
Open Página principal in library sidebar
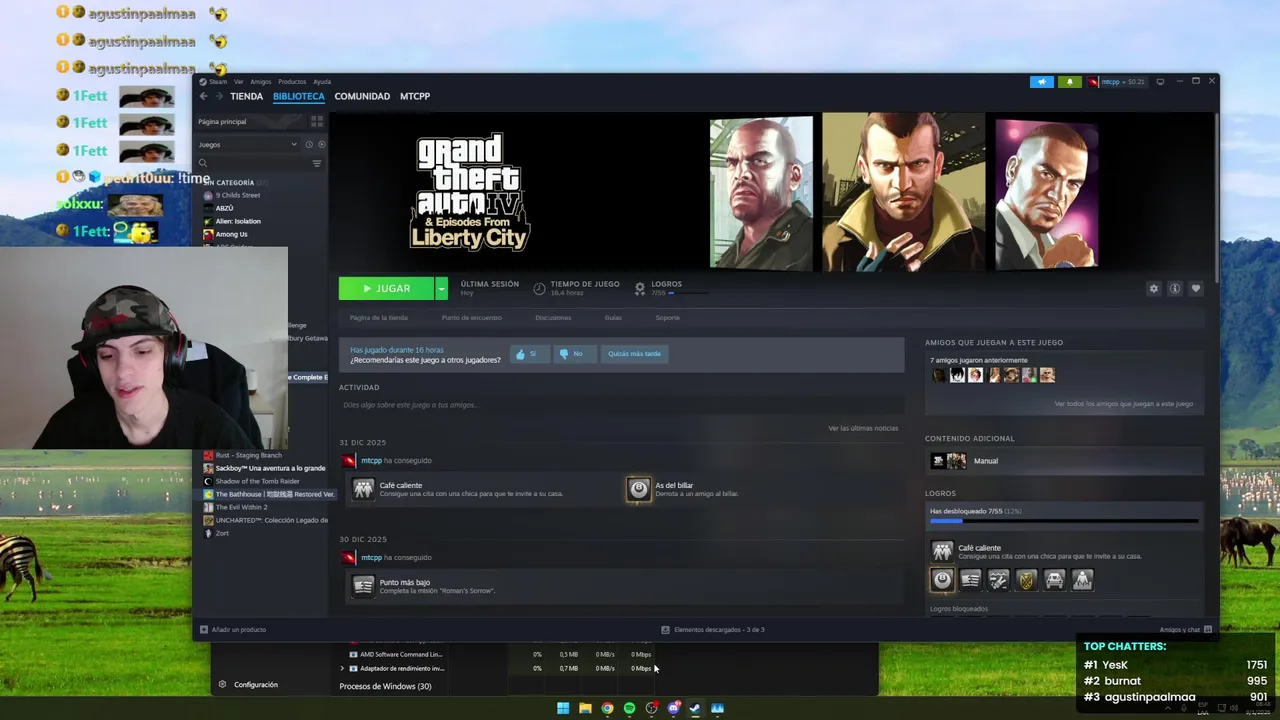tap(222, 121)
